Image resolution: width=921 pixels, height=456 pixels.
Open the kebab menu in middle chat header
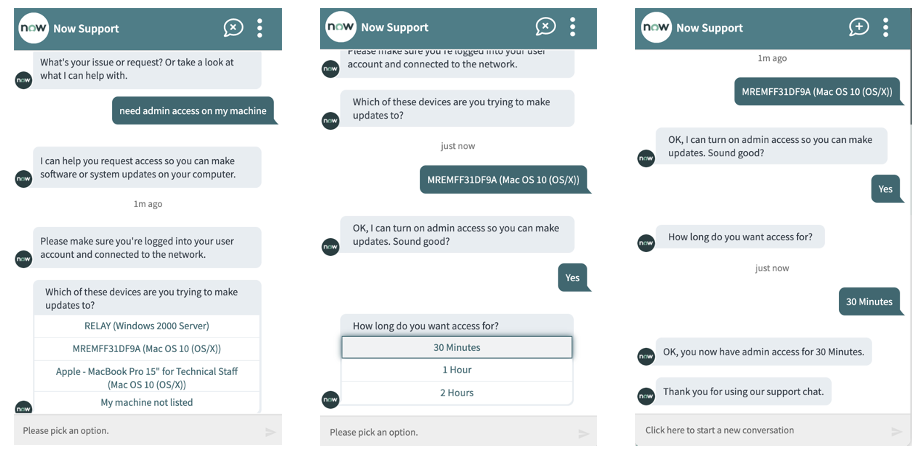[573, 27]
